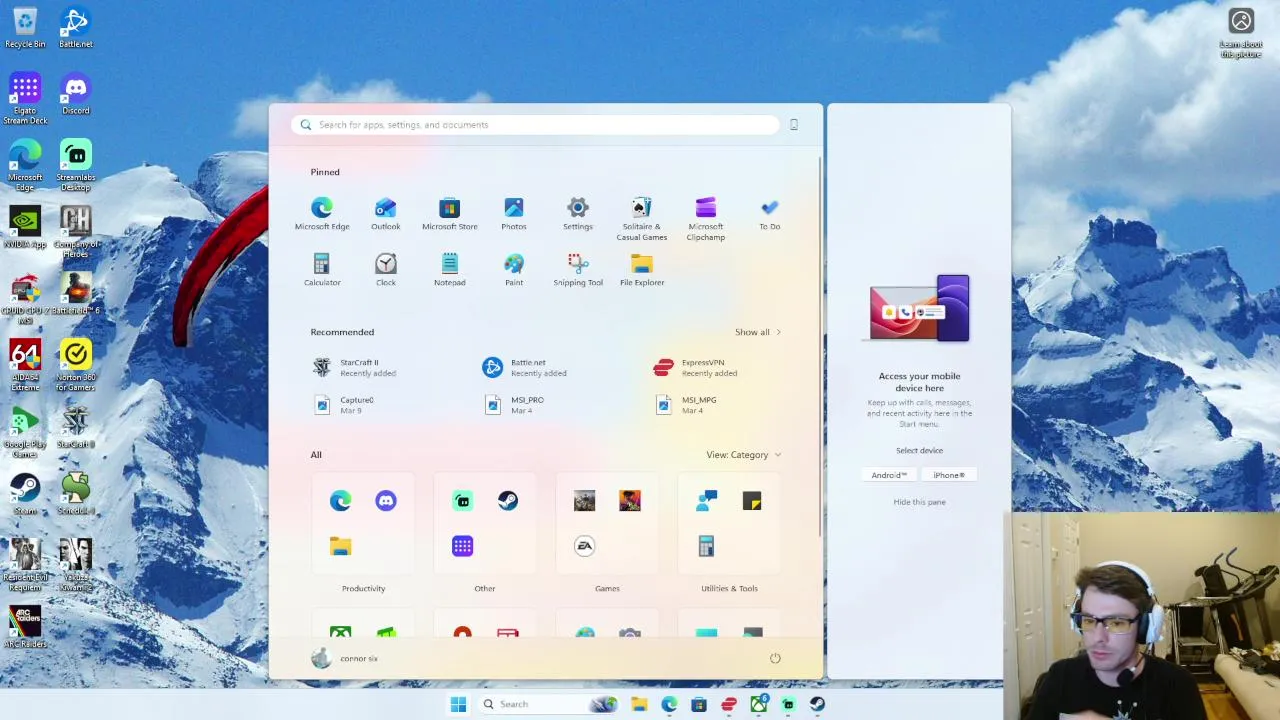Screen dimensions: 1280x720
Task: Open recommended Battle.net, recently added
Action: 526,368
